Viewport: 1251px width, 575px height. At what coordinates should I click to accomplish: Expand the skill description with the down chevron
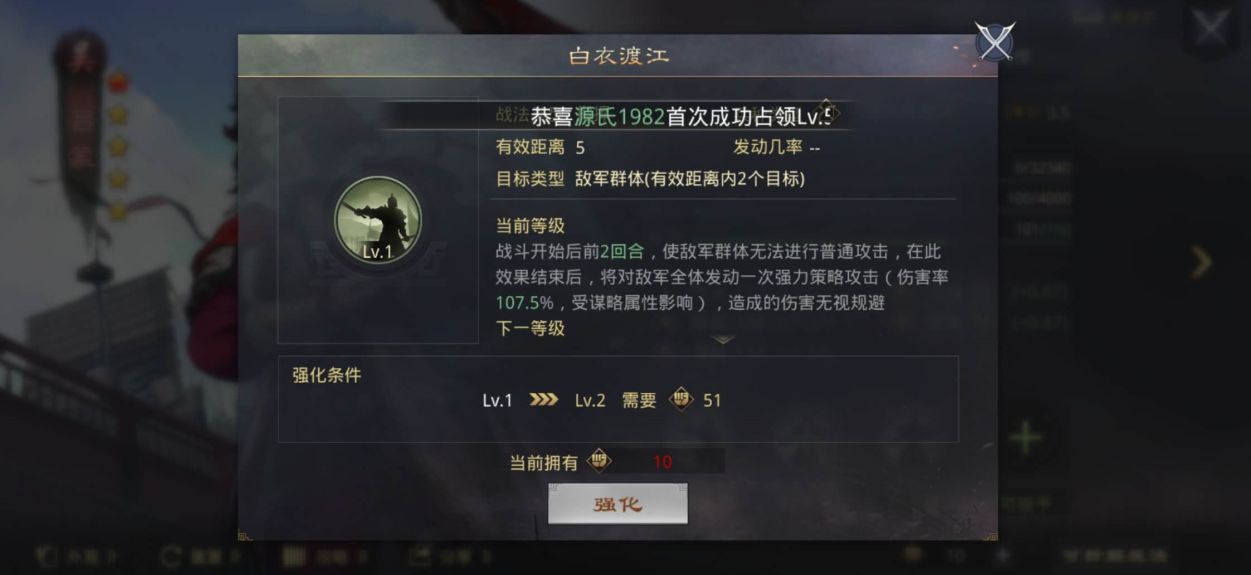[722, 339]
